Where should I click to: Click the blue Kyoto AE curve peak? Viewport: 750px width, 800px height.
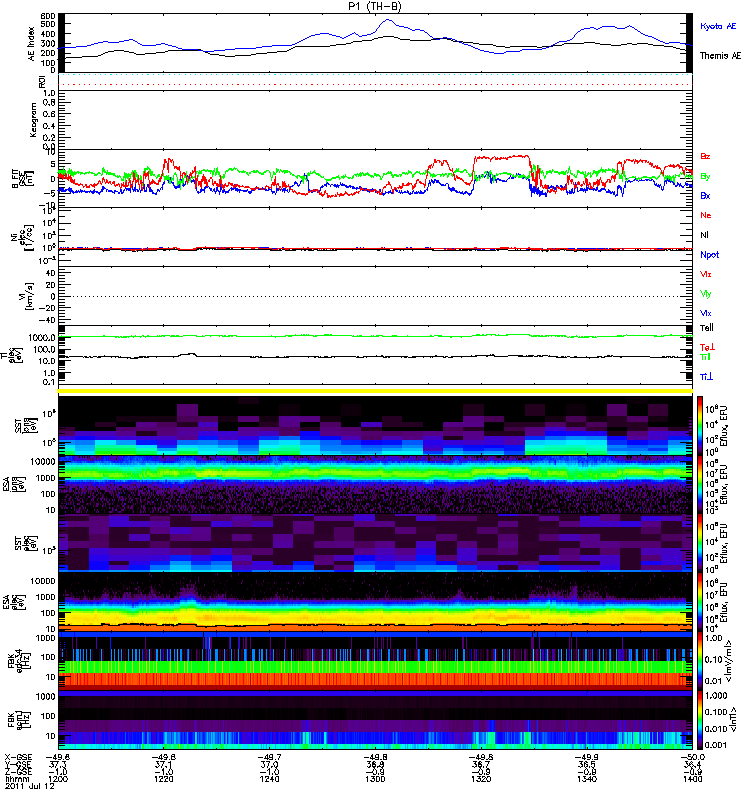pos(387,20)
